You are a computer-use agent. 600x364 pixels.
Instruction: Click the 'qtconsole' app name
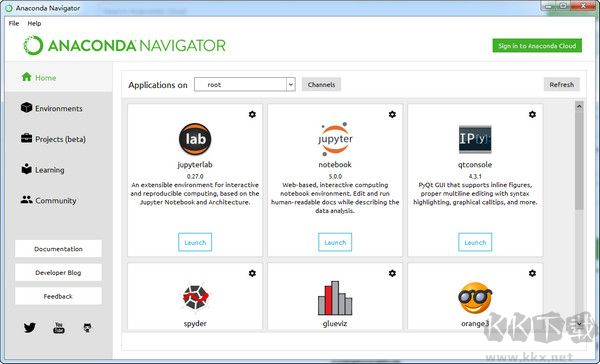point(475,165)
